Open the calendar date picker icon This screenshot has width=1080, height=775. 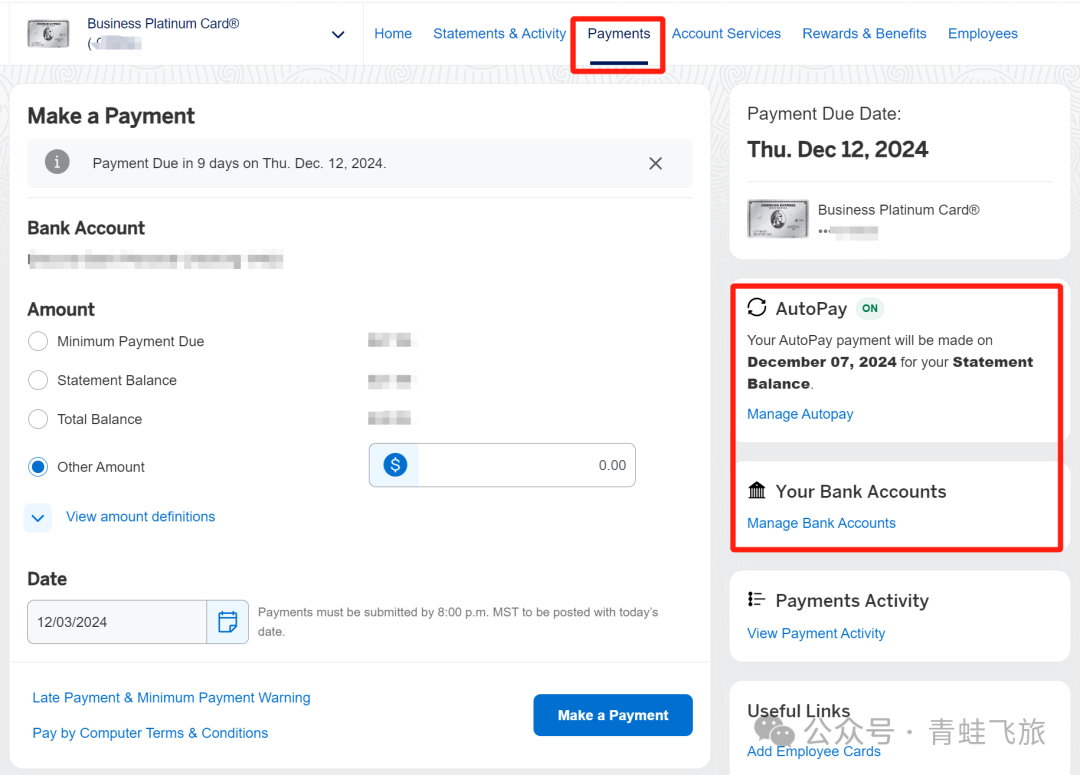227,622
